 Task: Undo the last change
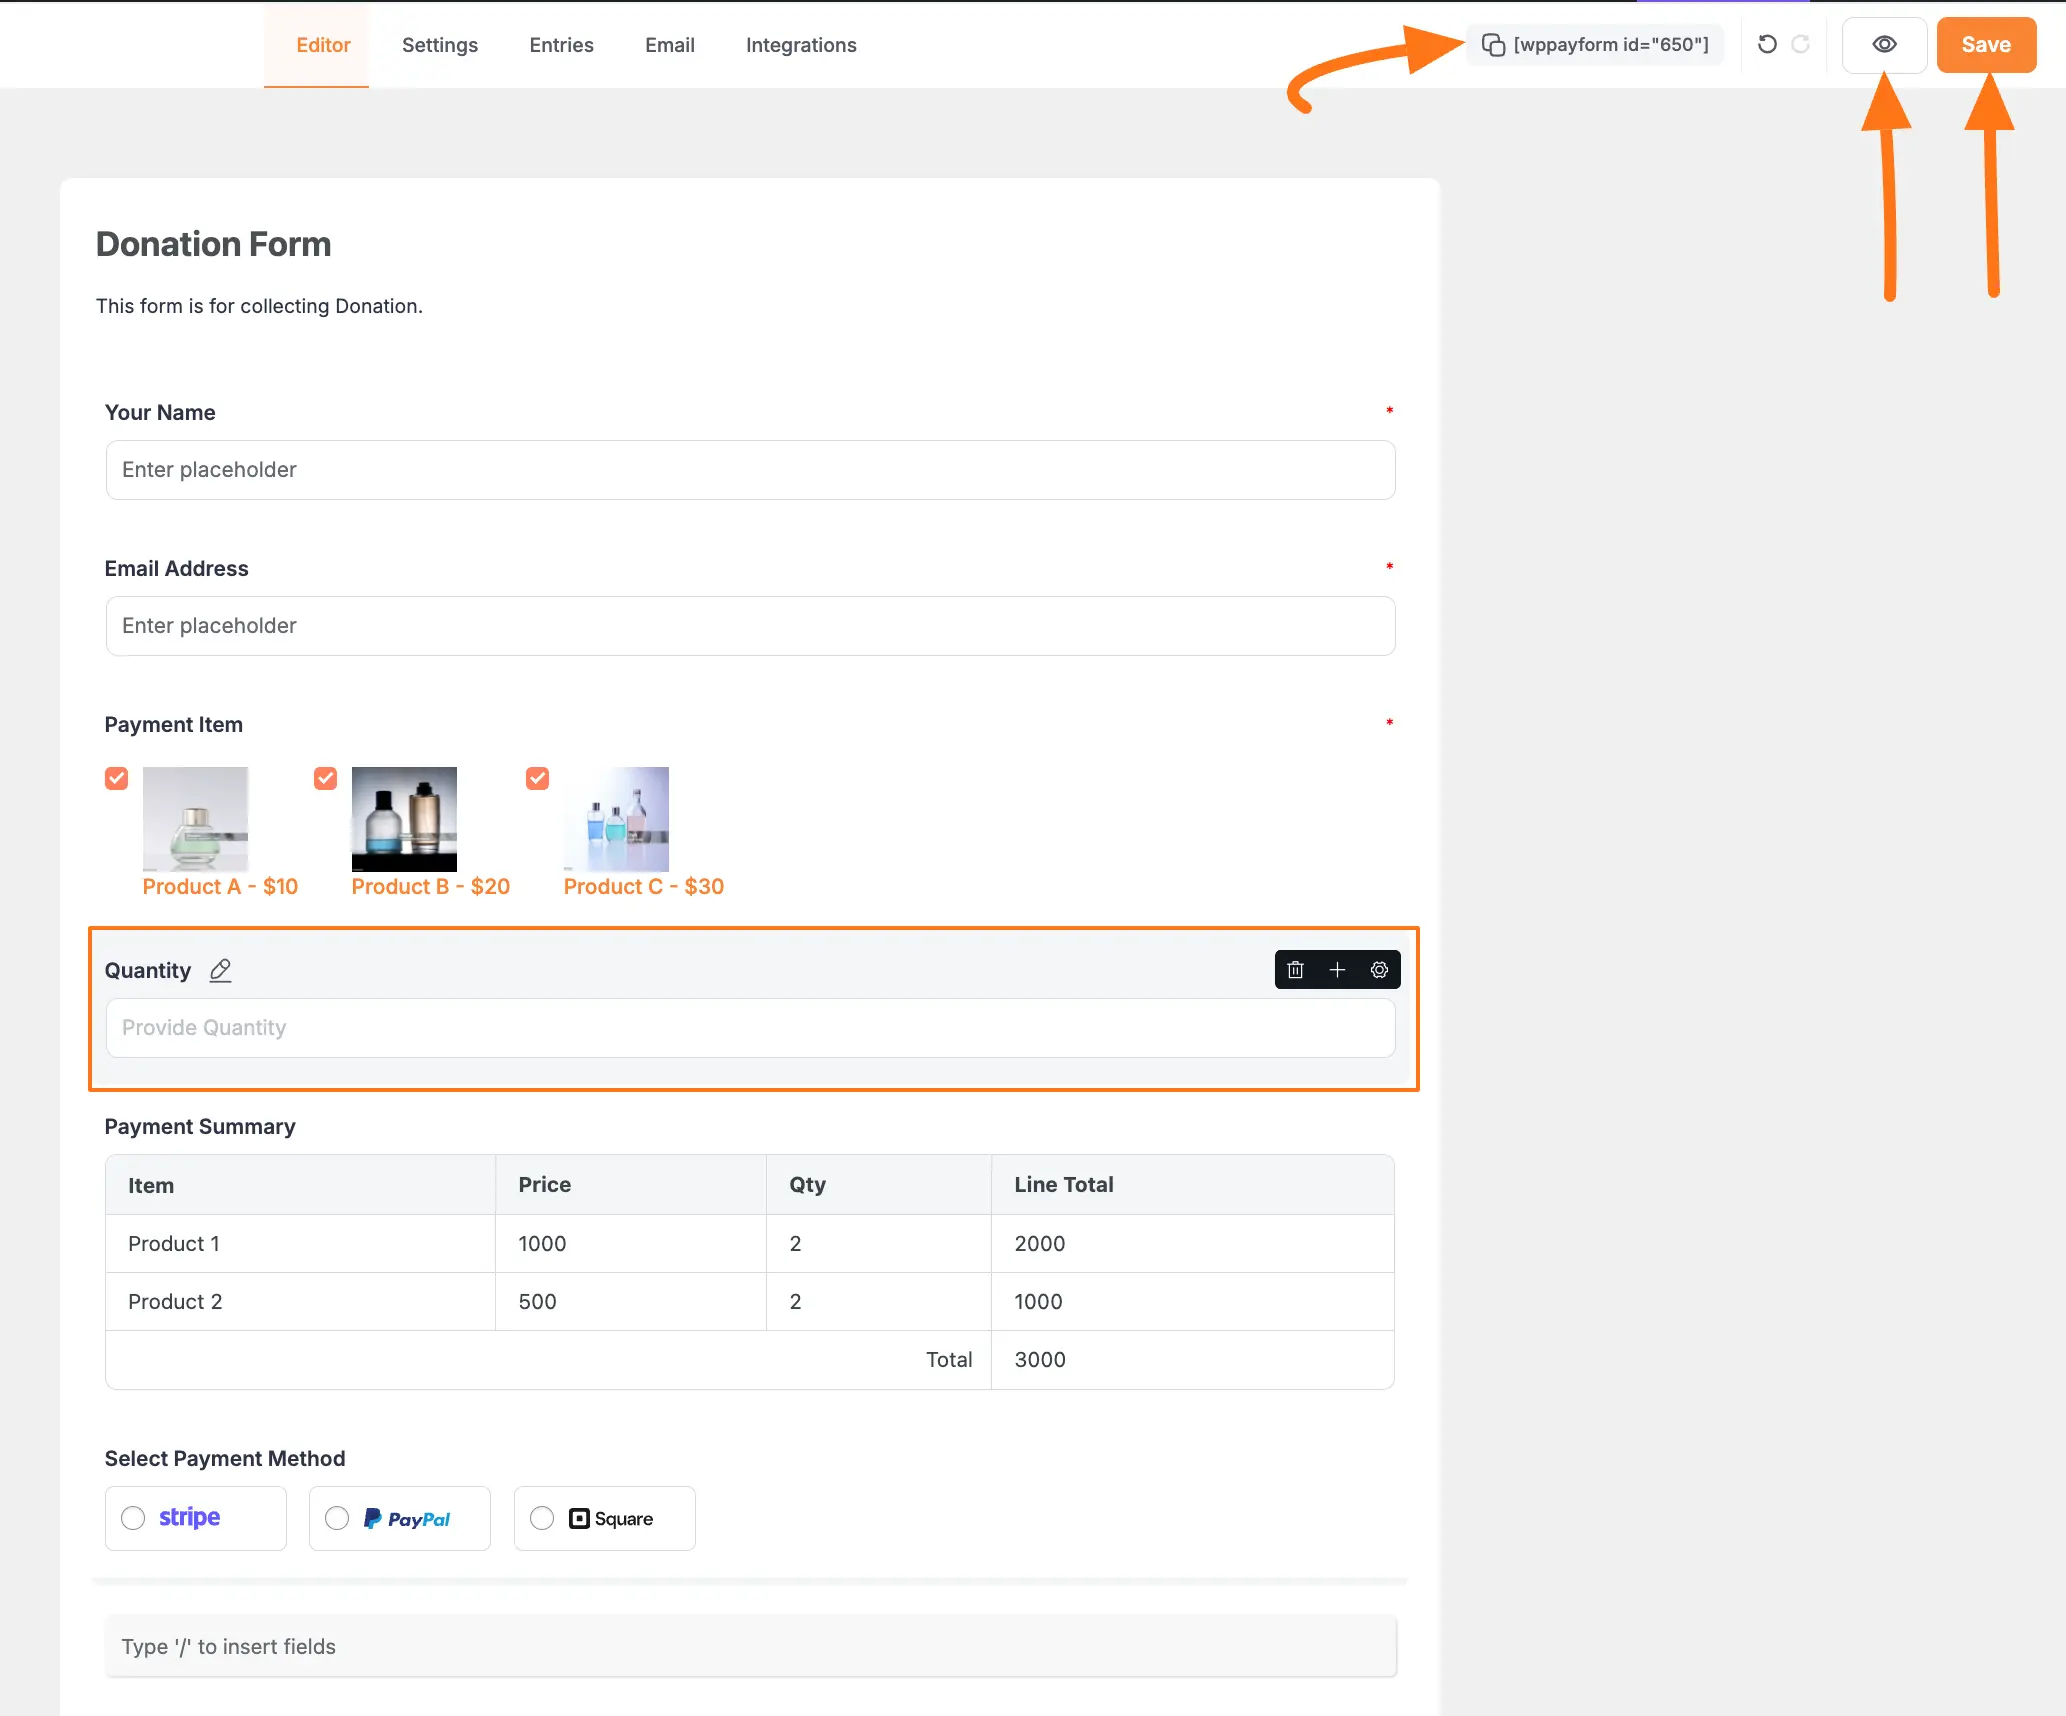pyautogui.click(x=1766, y=44)
